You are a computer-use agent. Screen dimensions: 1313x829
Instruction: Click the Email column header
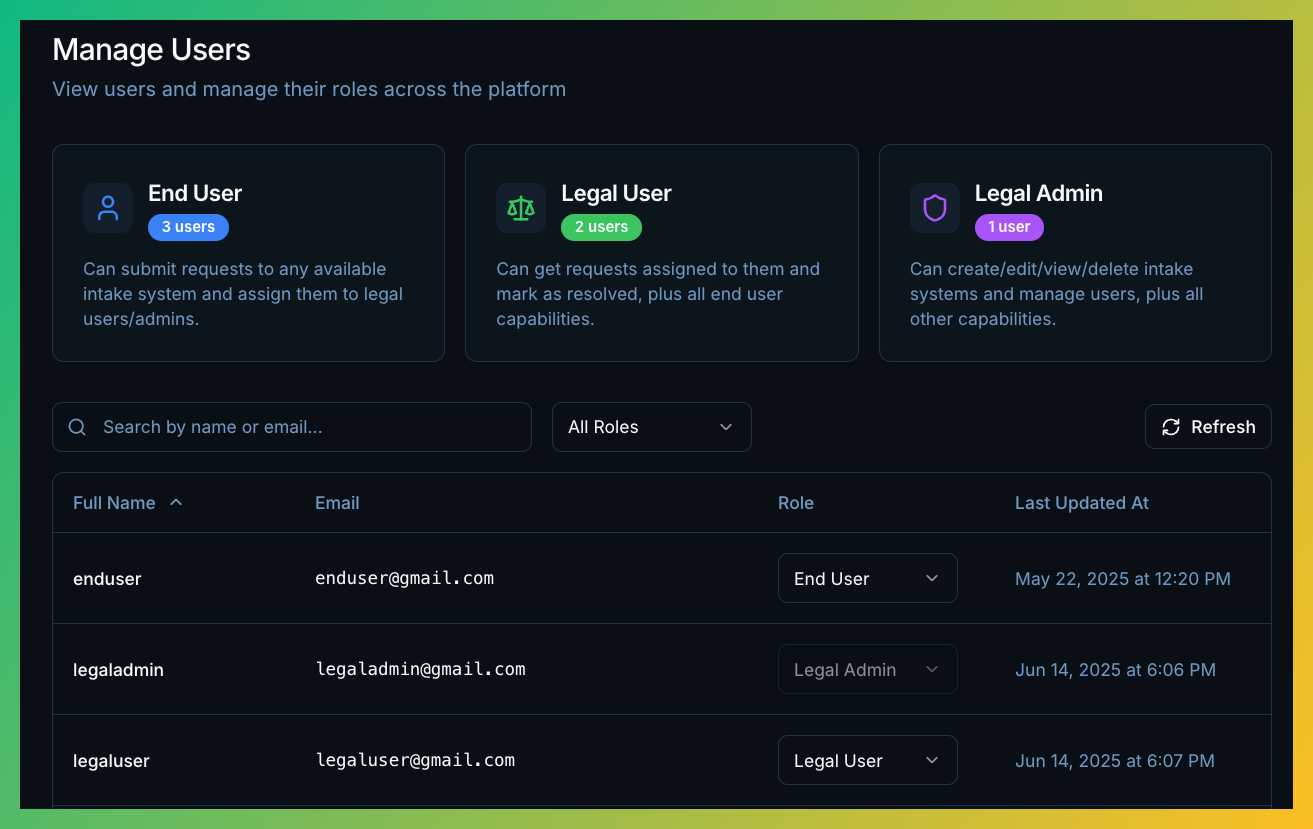point(337,503)
